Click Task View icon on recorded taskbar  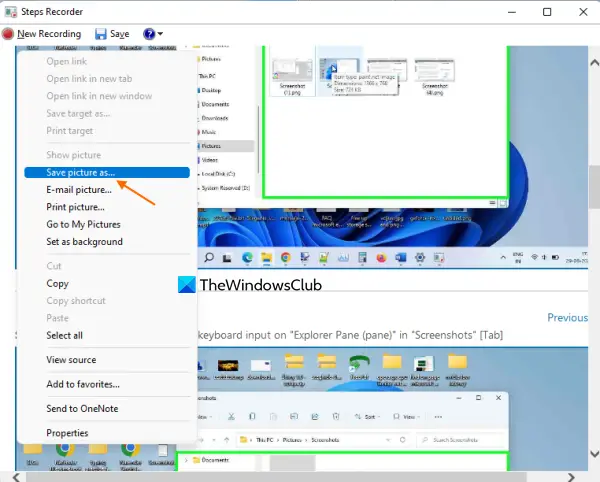[227, 258]
